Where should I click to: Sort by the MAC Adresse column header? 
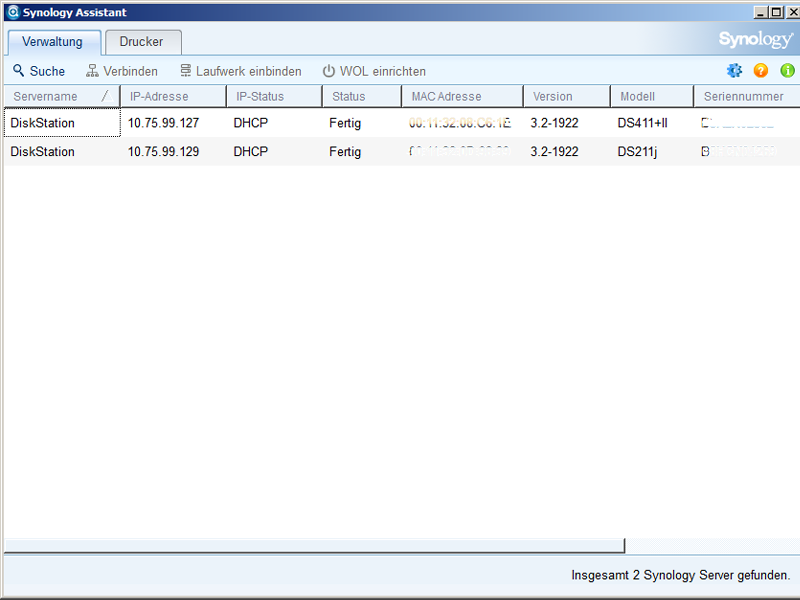(462, 96)
